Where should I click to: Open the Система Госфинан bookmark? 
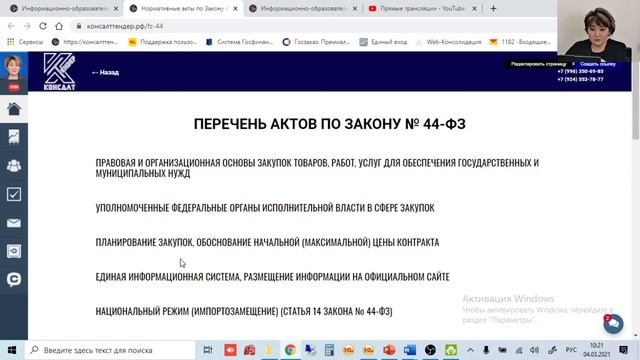click(x=240, y=42)
